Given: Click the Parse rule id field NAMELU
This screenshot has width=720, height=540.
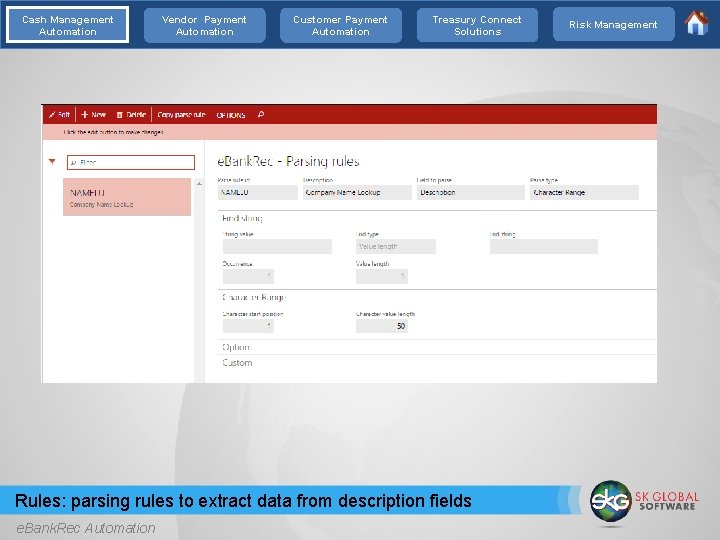Looking at the screenshot, I should click(258, 192).
